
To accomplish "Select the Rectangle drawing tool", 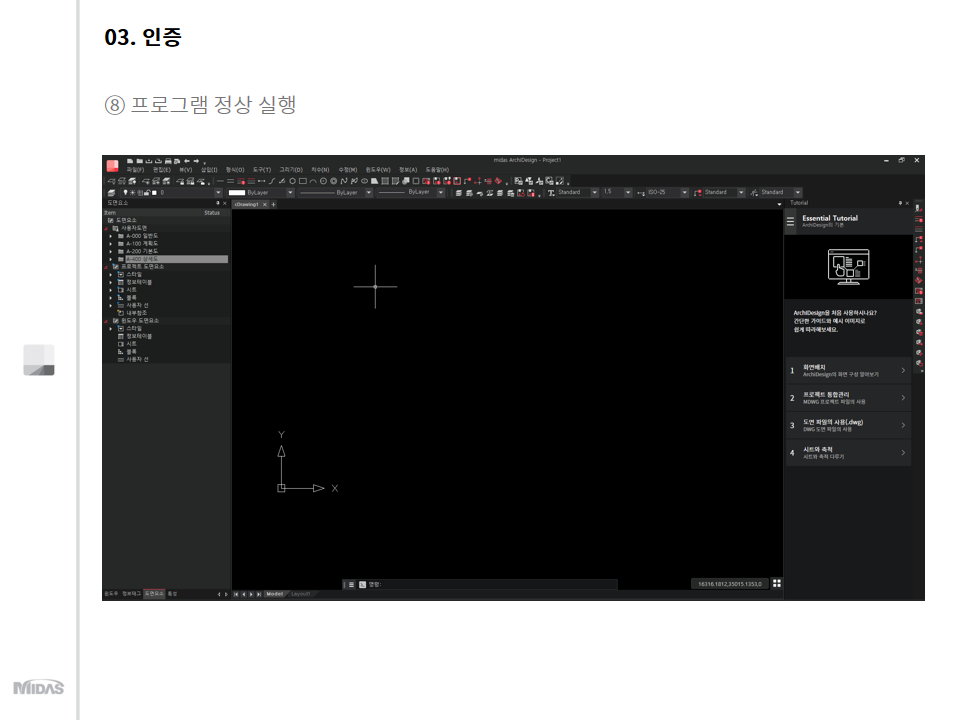I will coord(302,181).
